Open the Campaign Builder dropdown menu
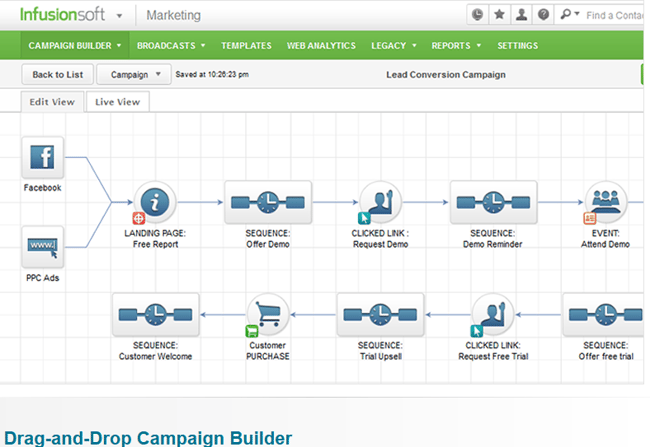Image resolution: width=650 pixels, height=447 pixels. click(75, 46)
